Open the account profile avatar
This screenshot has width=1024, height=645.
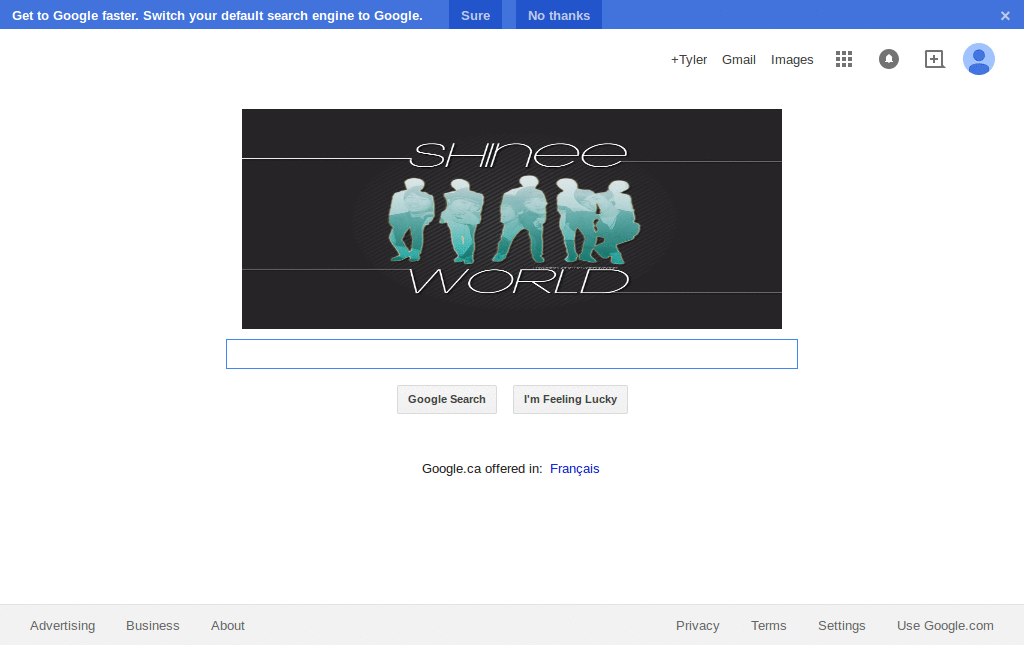978,59
